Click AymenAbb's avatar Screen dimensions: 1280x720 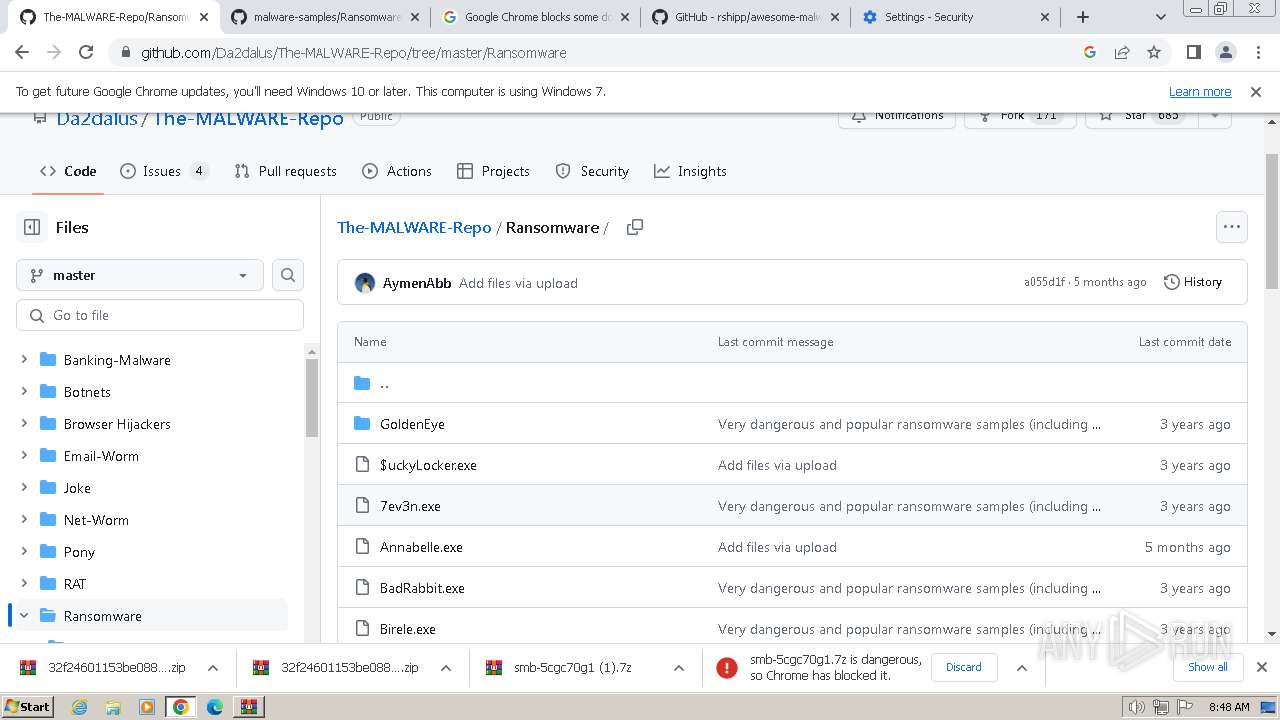(365, 283)
